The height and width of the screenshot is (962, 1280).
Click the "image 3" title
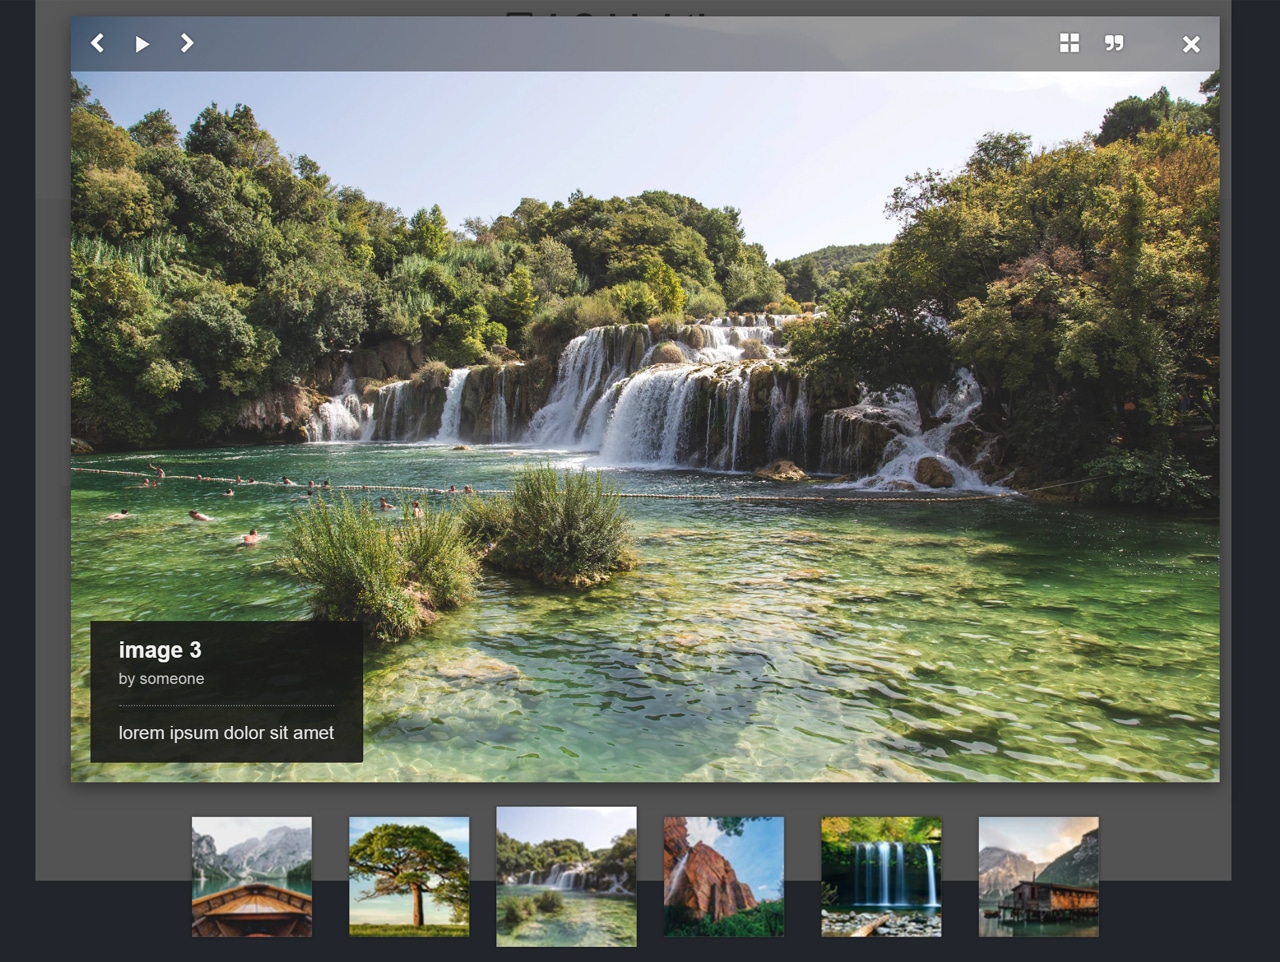coord(161,650)
